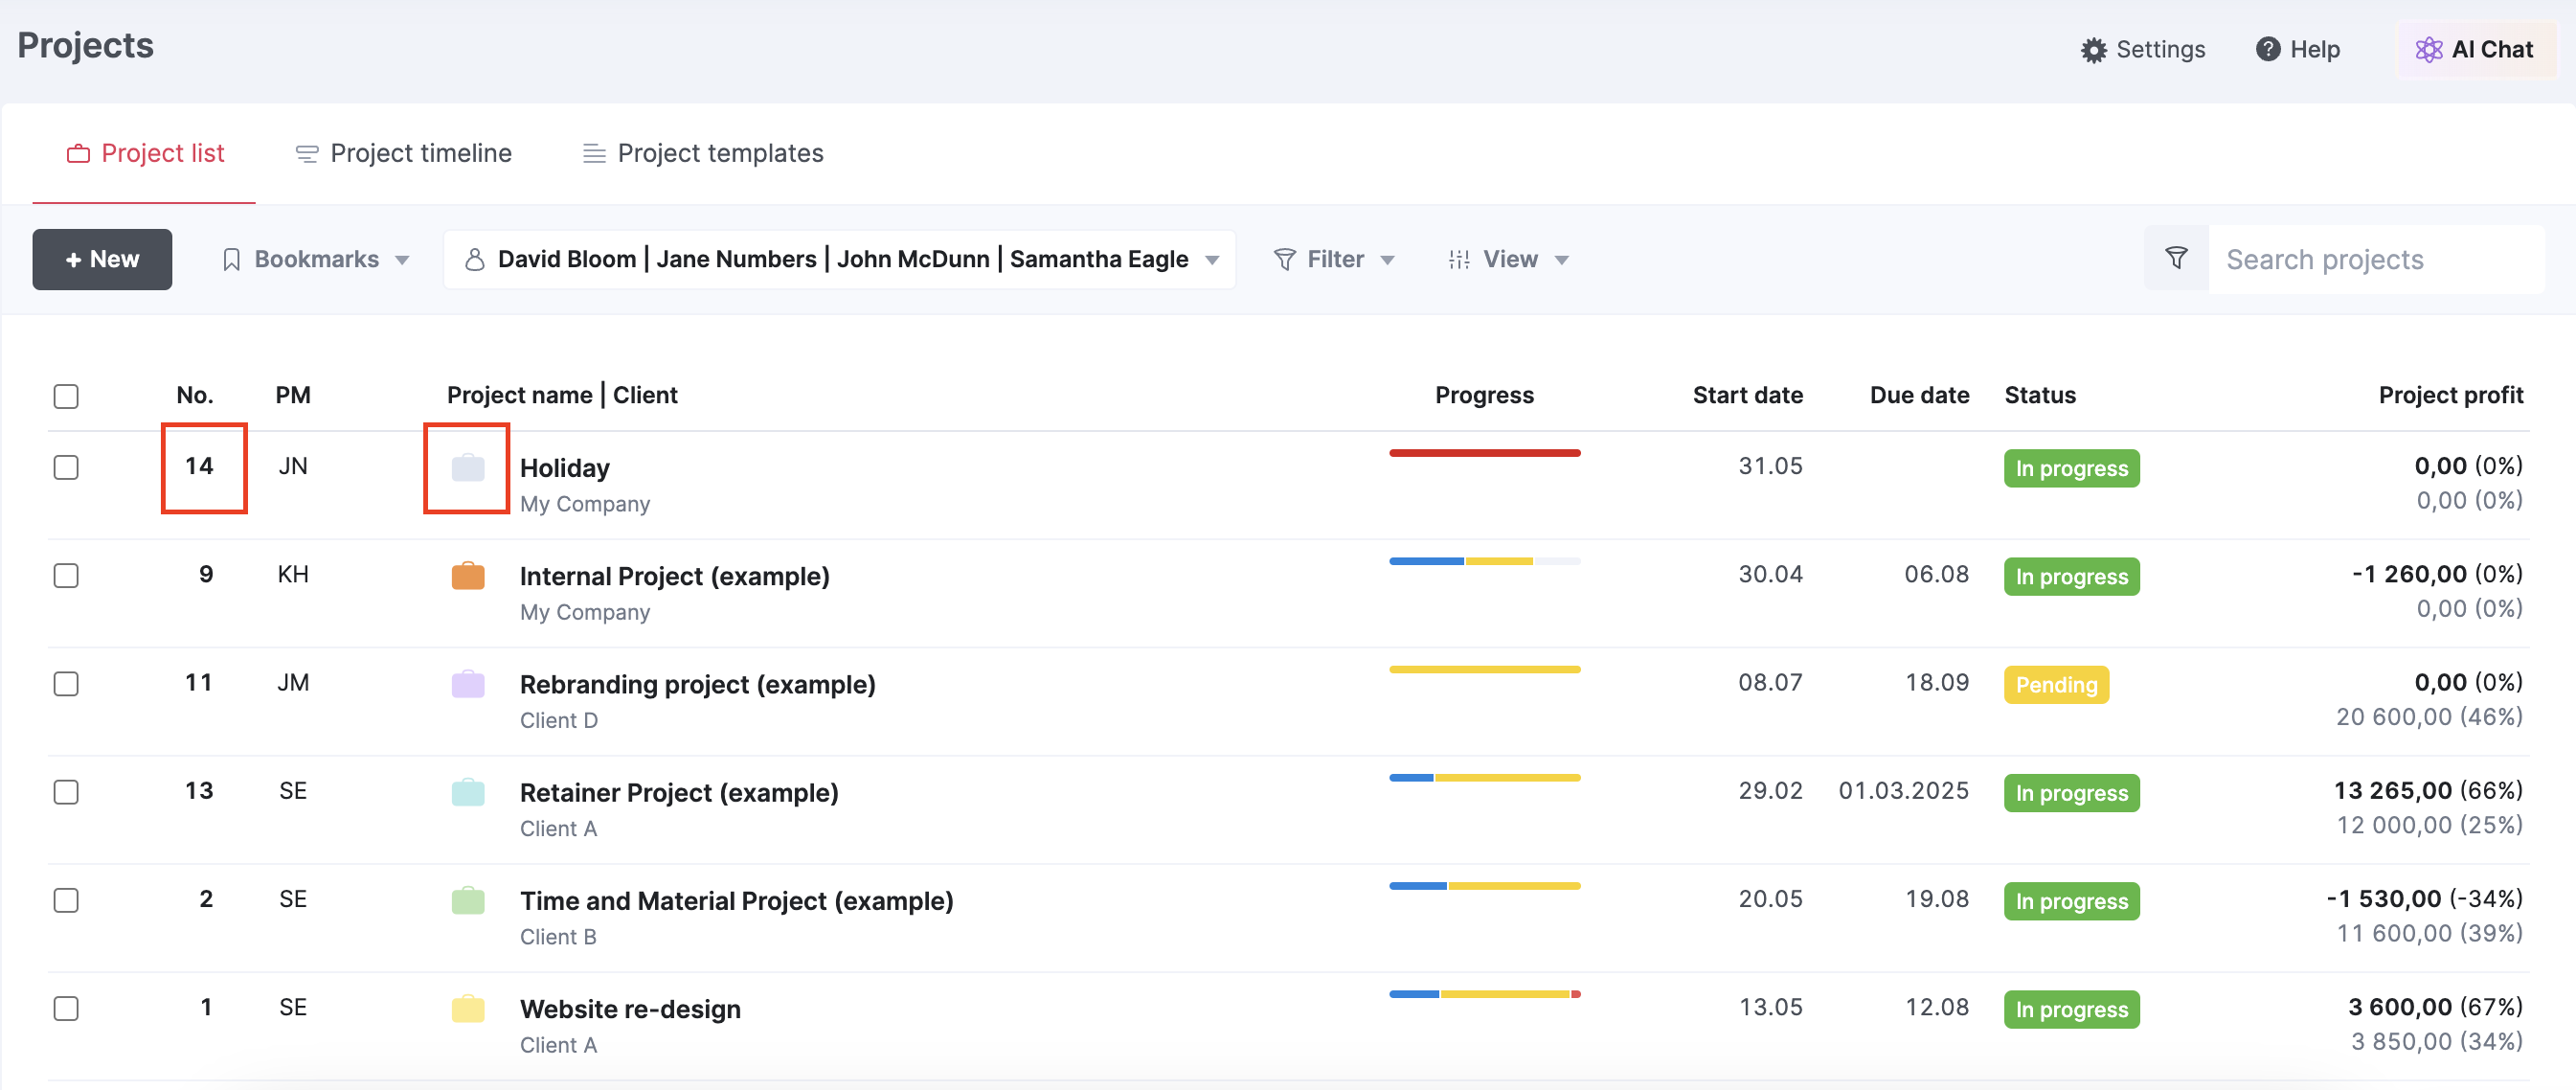Click the yellow Website re-design briefcase icon
Screen dimensions: 2576x1090
click(x=467, y=1008)
